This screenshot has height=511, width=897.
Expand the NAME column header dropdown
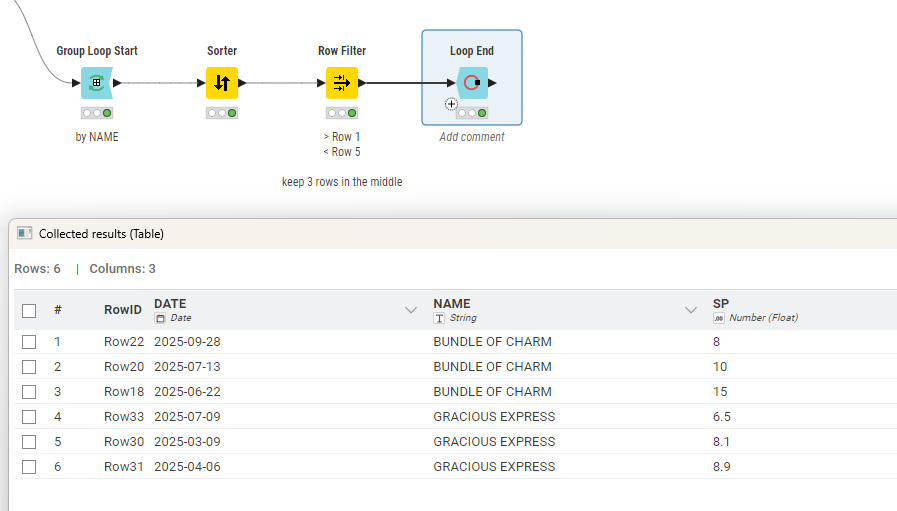pyautogui.click(x=690, y=310)
